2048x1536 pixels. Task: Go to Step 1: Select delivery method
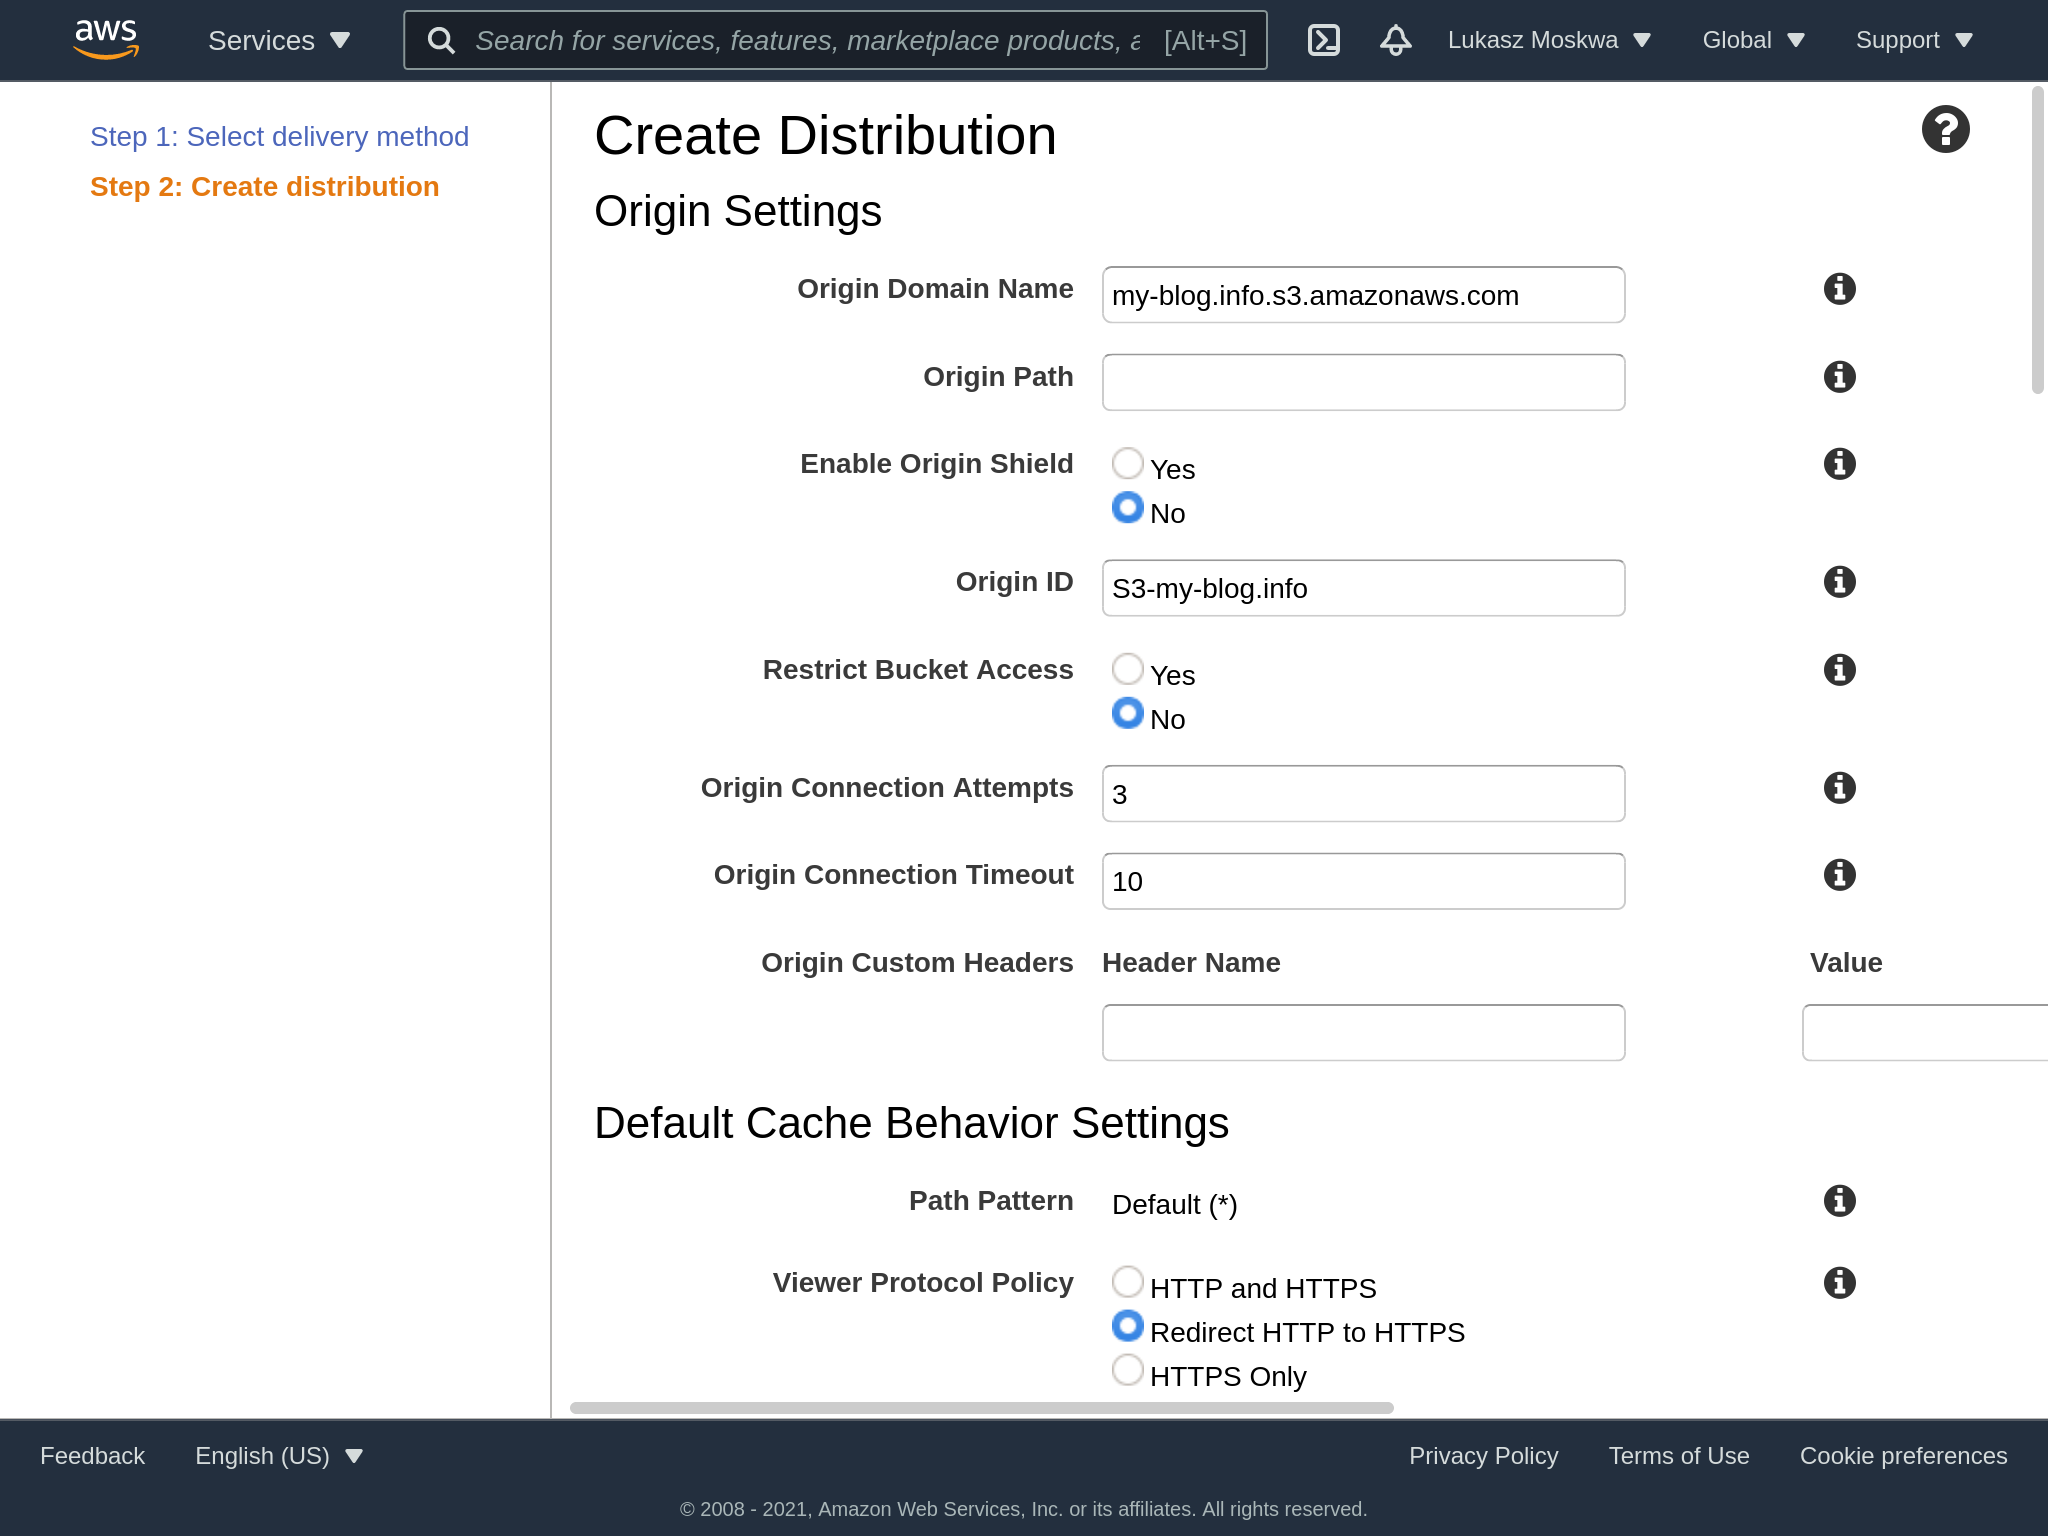[x=279, y=137]
